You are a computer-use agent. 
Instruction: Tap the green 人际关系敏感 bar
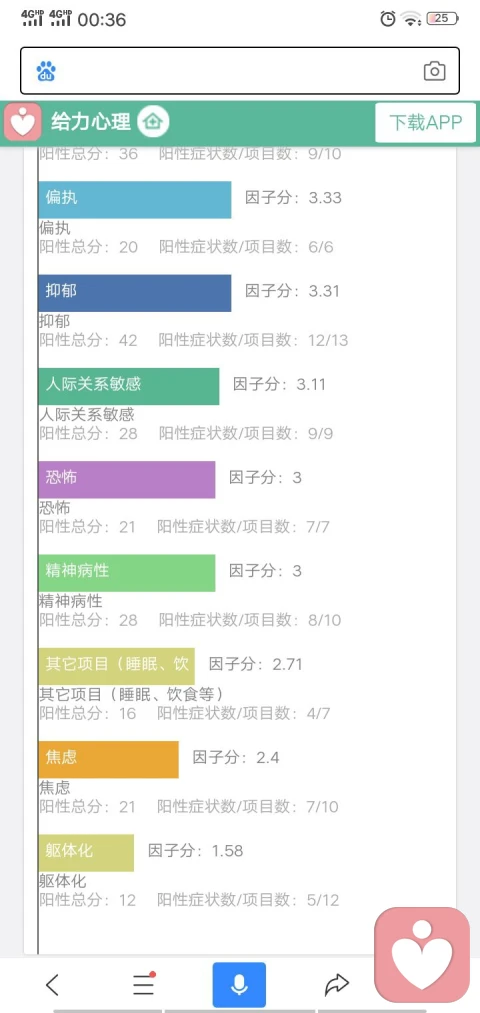[x=129, y=386]
